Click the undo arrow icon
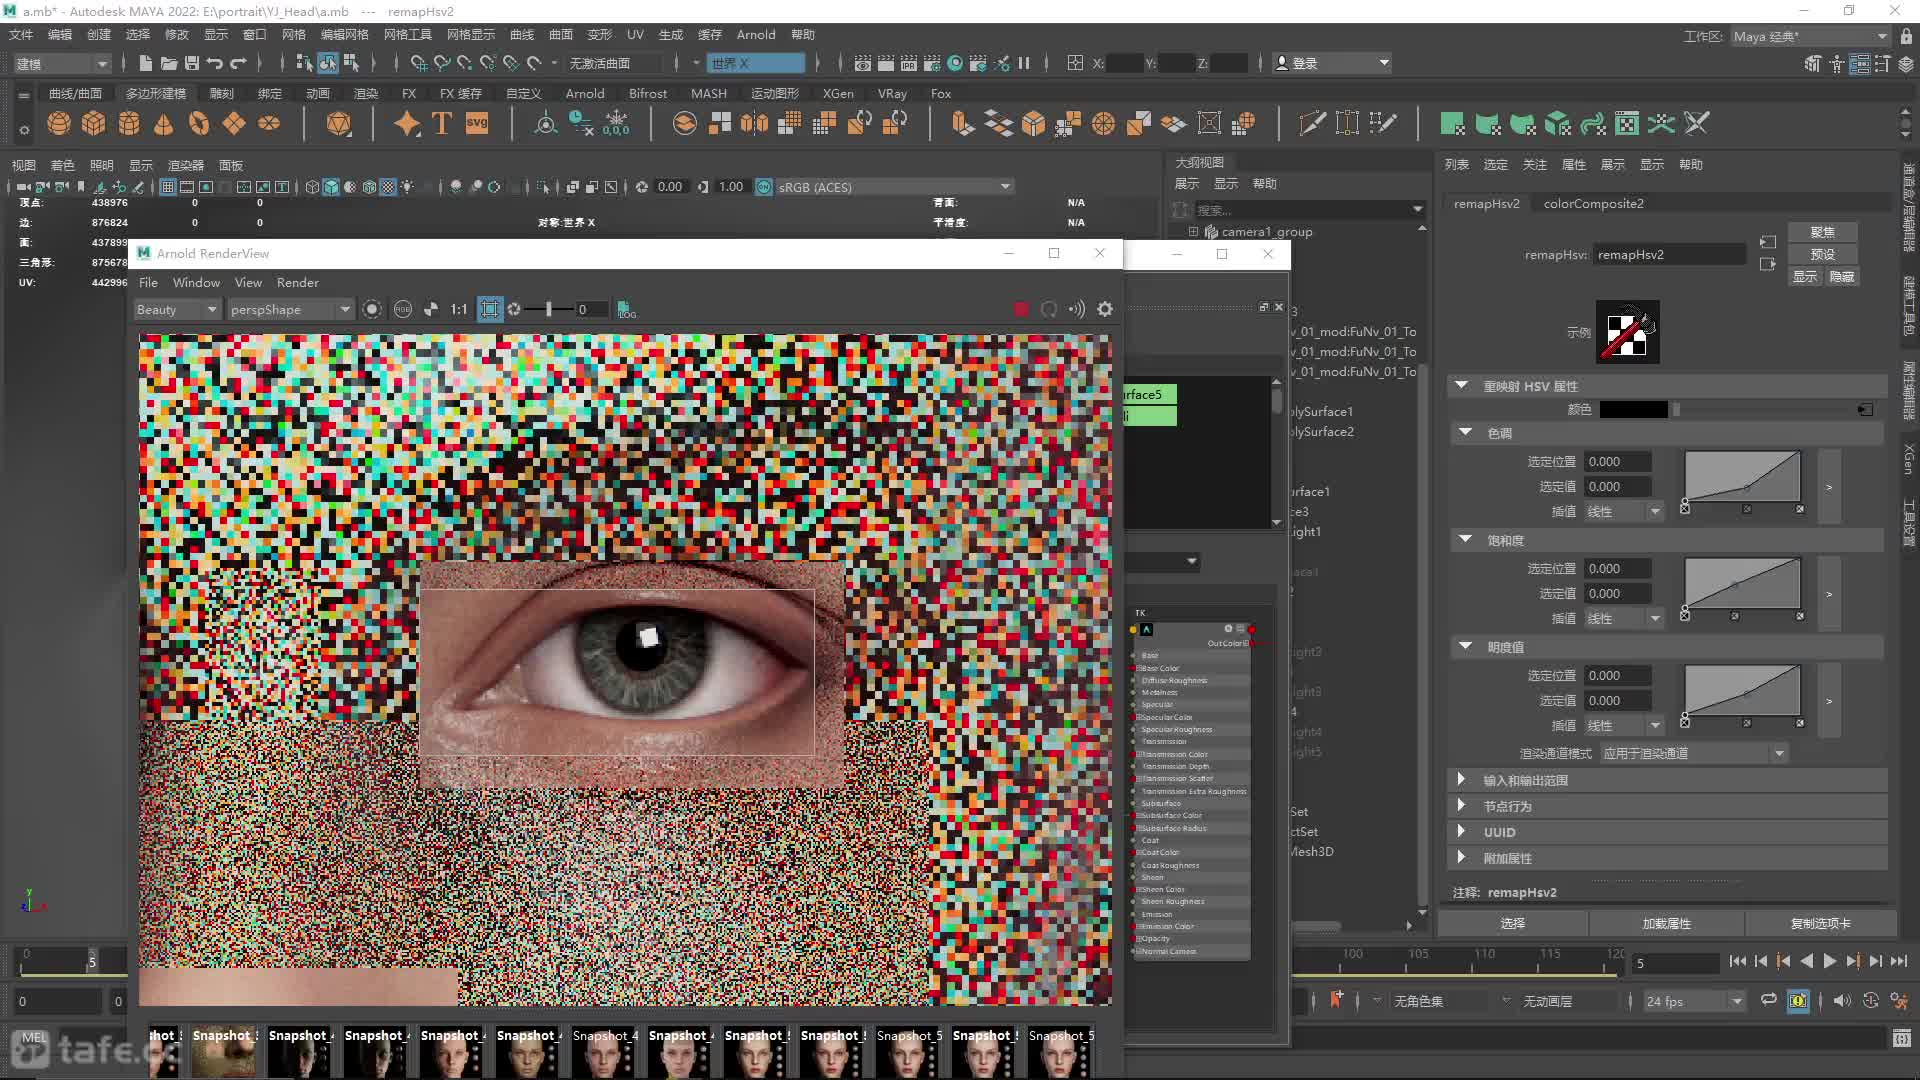1920x1080 pixels. 215,63
